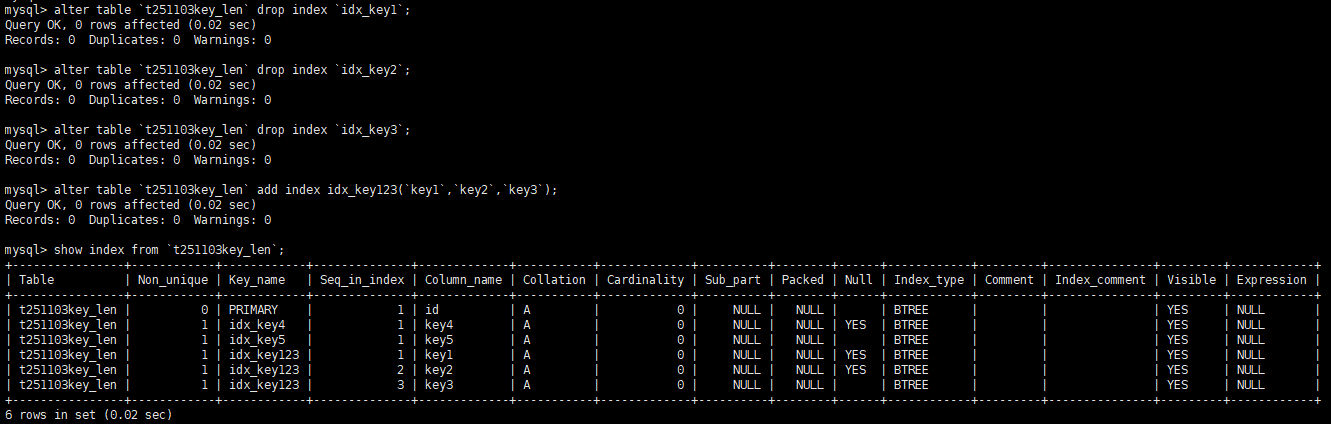
Task: Click the Column_name header text
Action: click(463, 280)
